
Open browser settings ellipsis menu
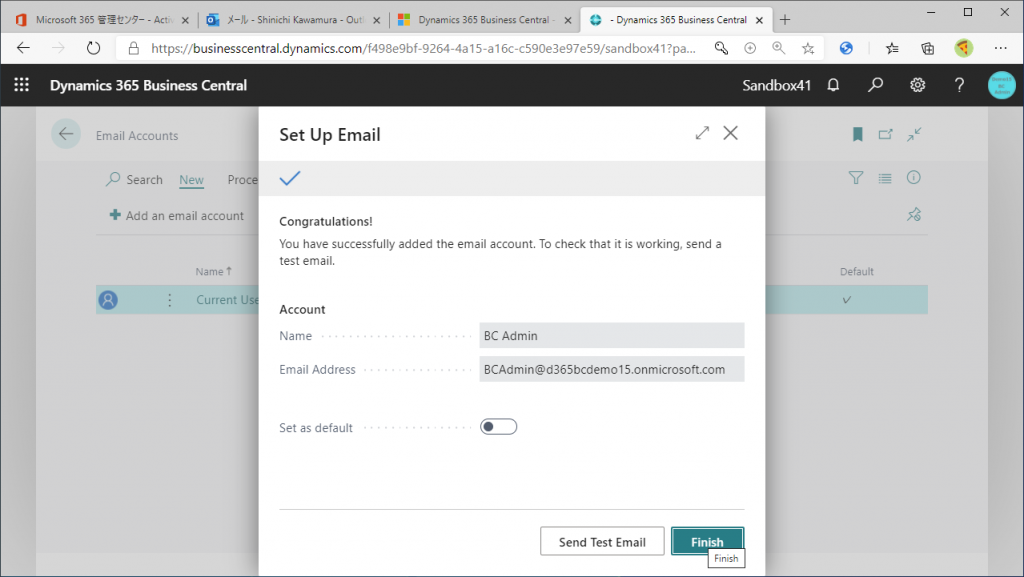1000,48
